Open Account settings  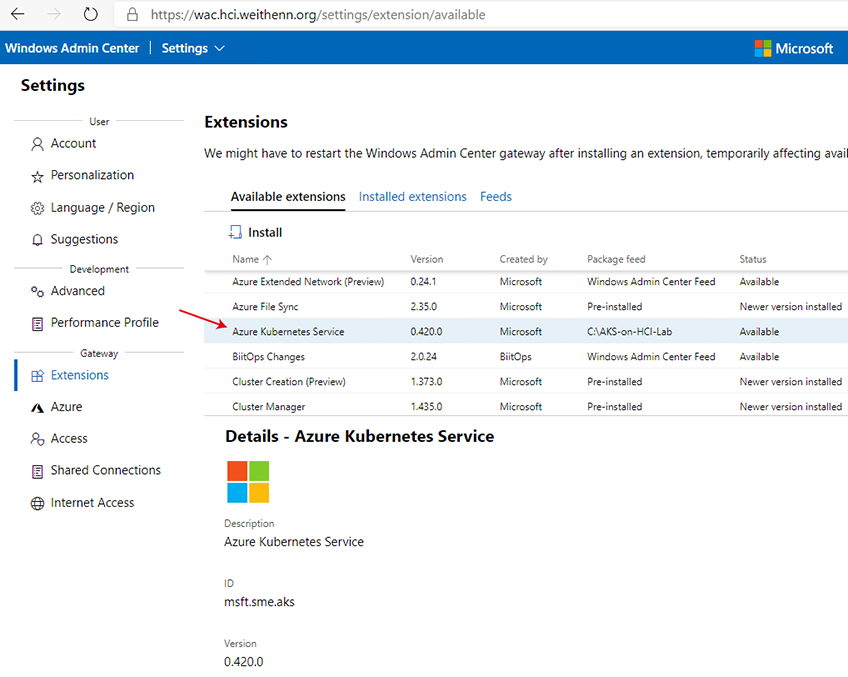tap(73, 143)
